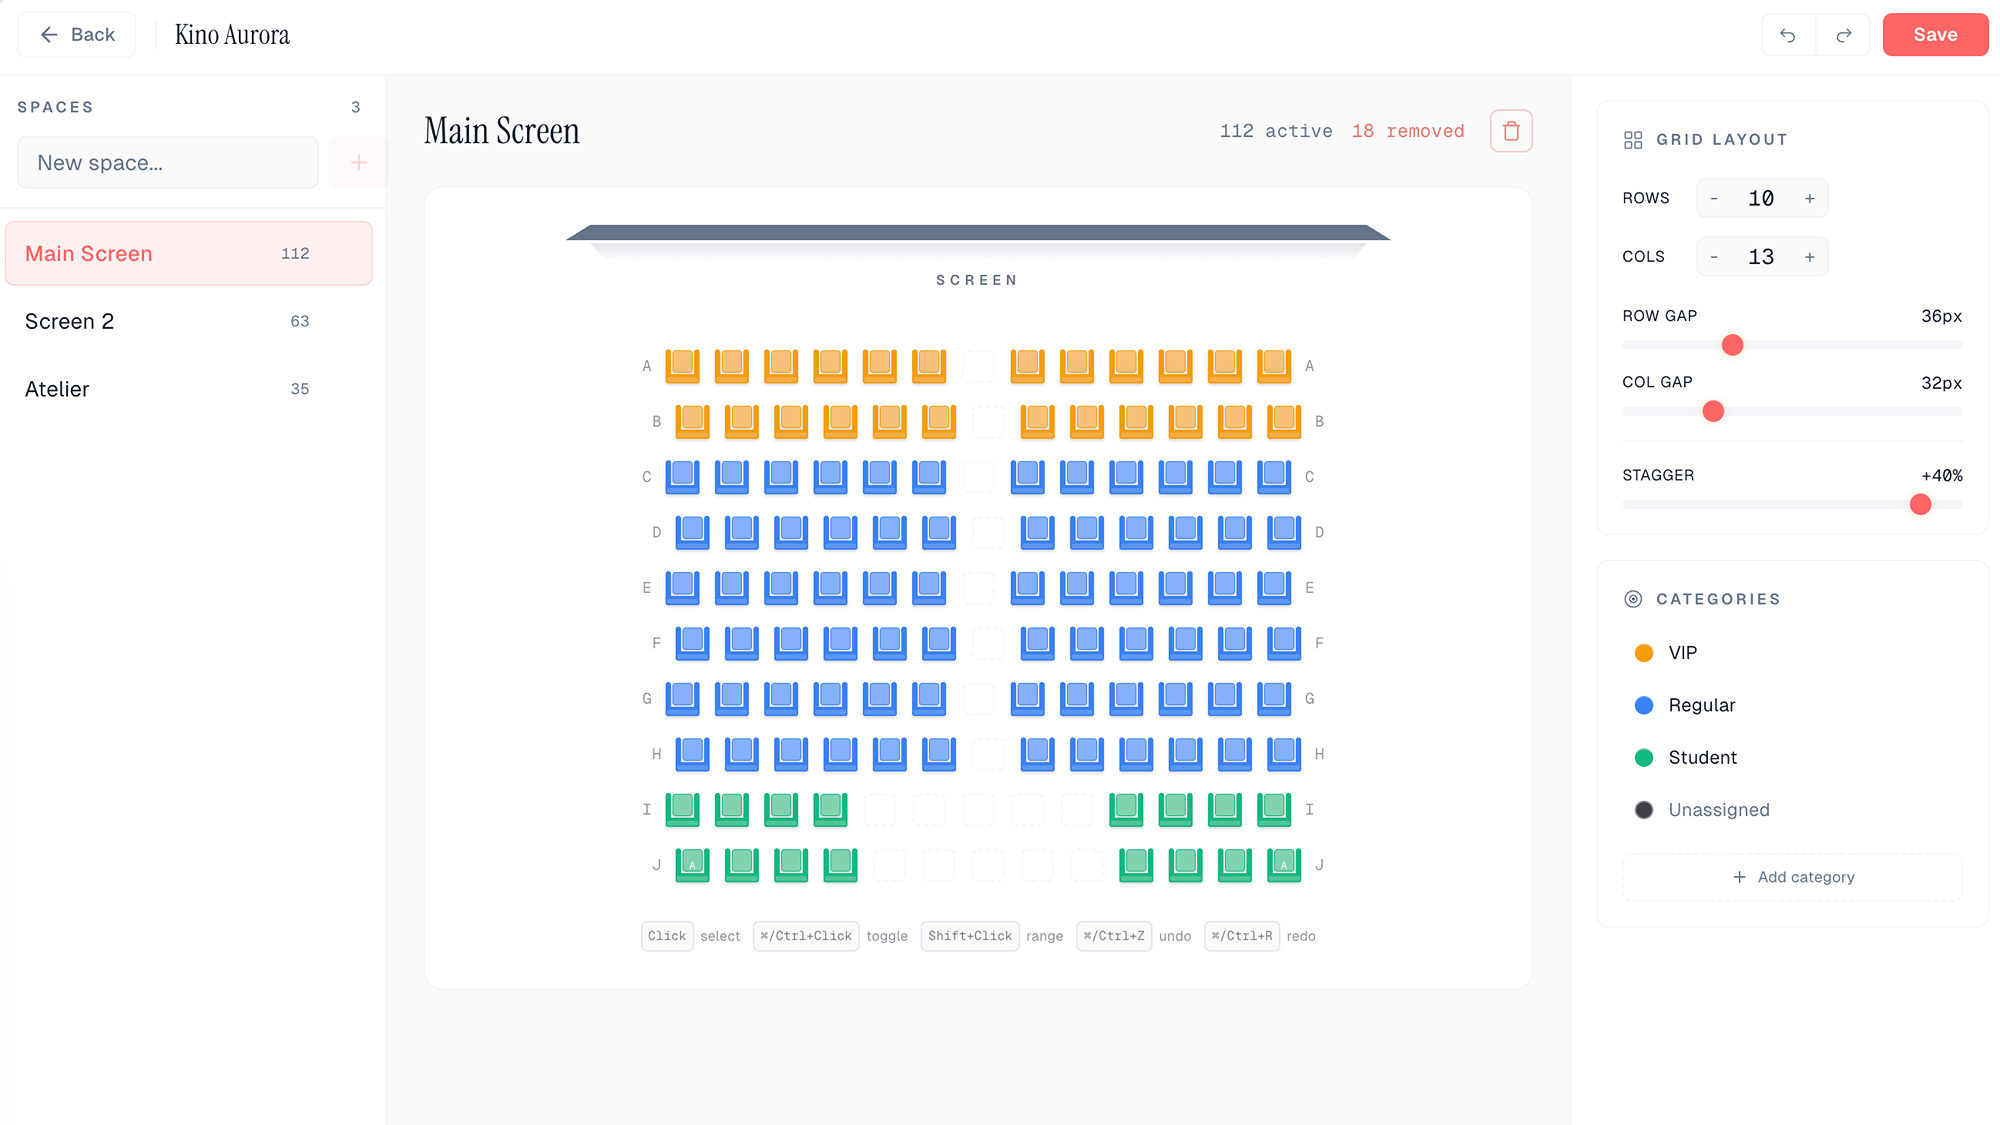Go back using the Back button

point(77,35)
